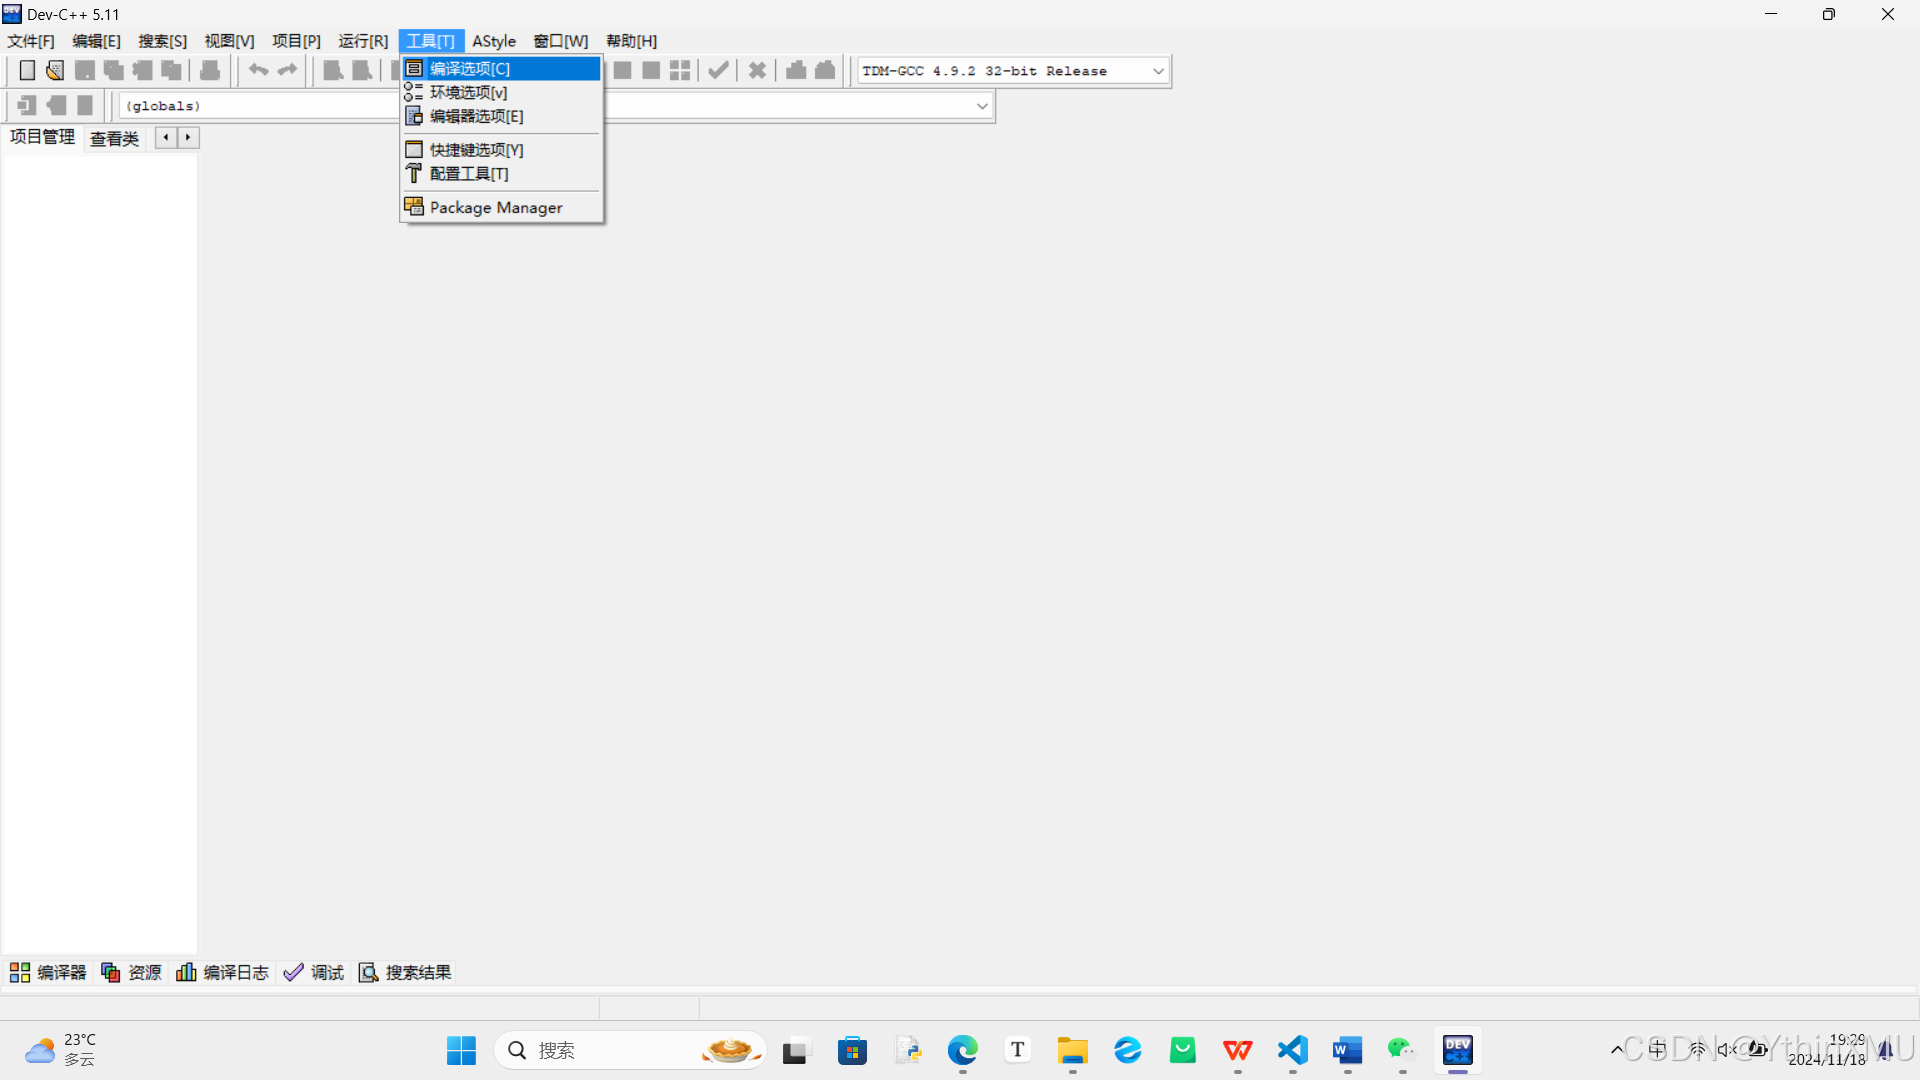
Task: Click the right tab scroll arrow button
Action: click(188, 137)
